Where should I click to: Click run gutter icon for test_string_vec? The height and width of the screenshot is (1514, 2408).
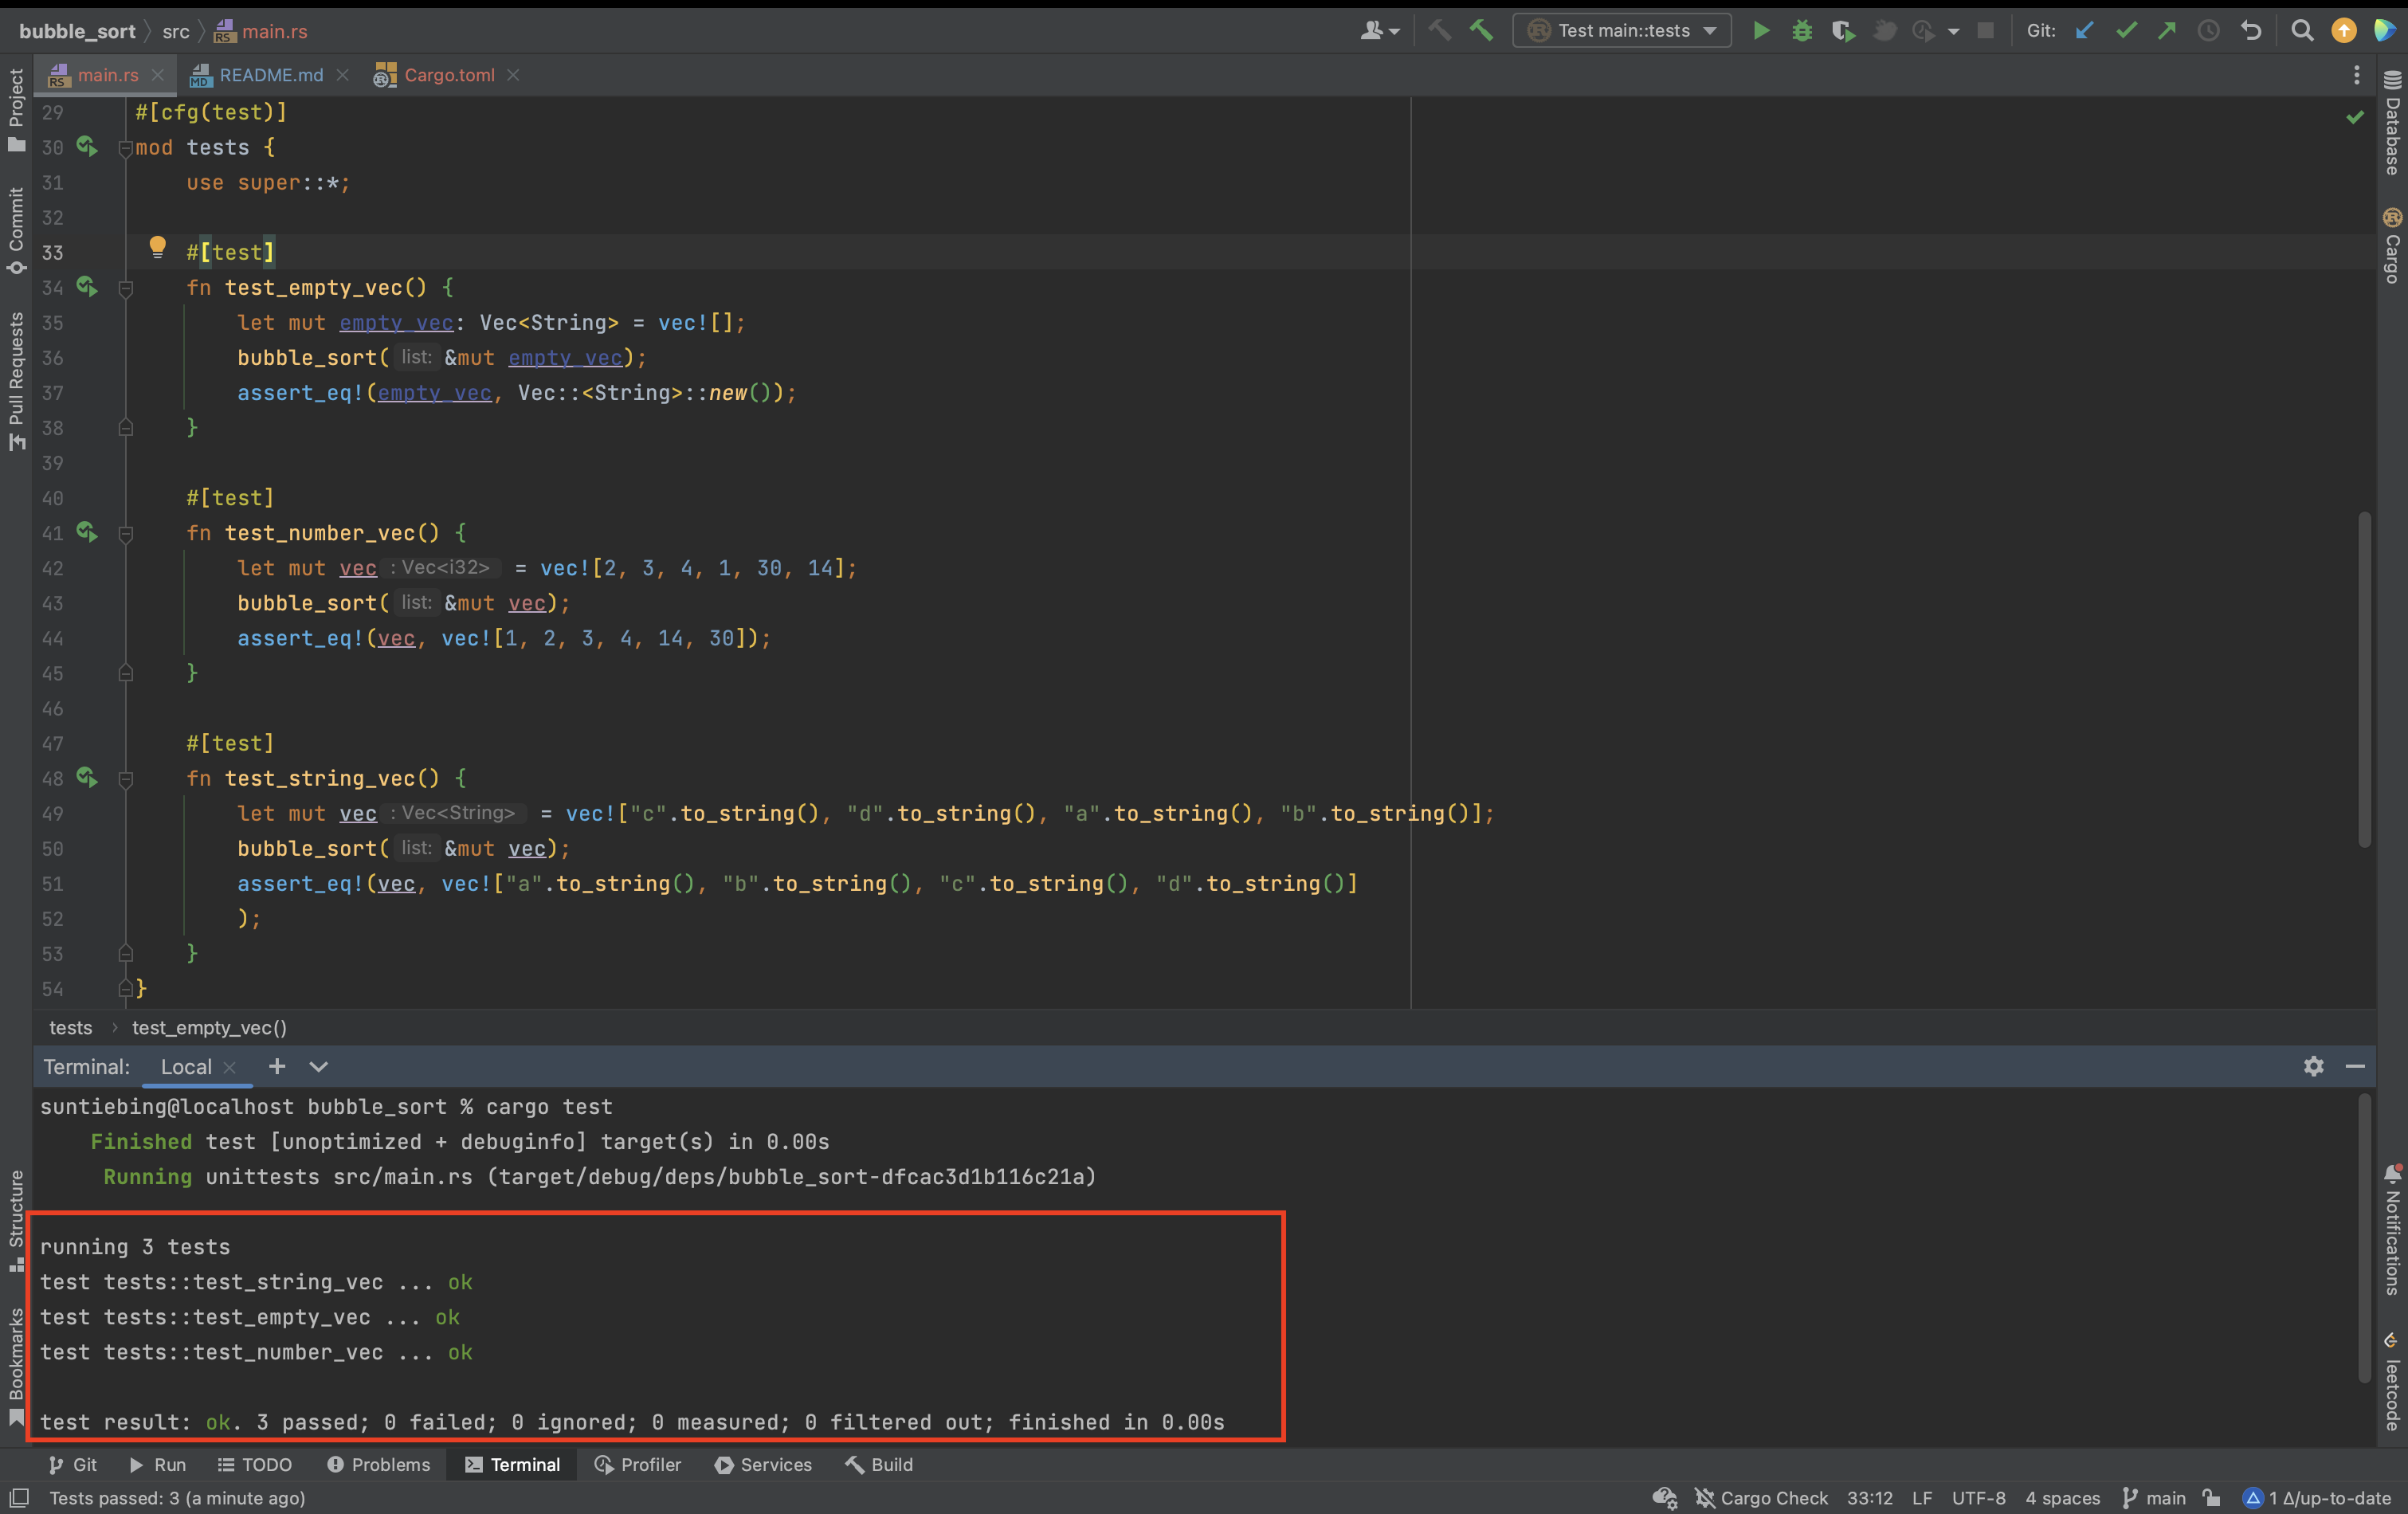[87, 777]
